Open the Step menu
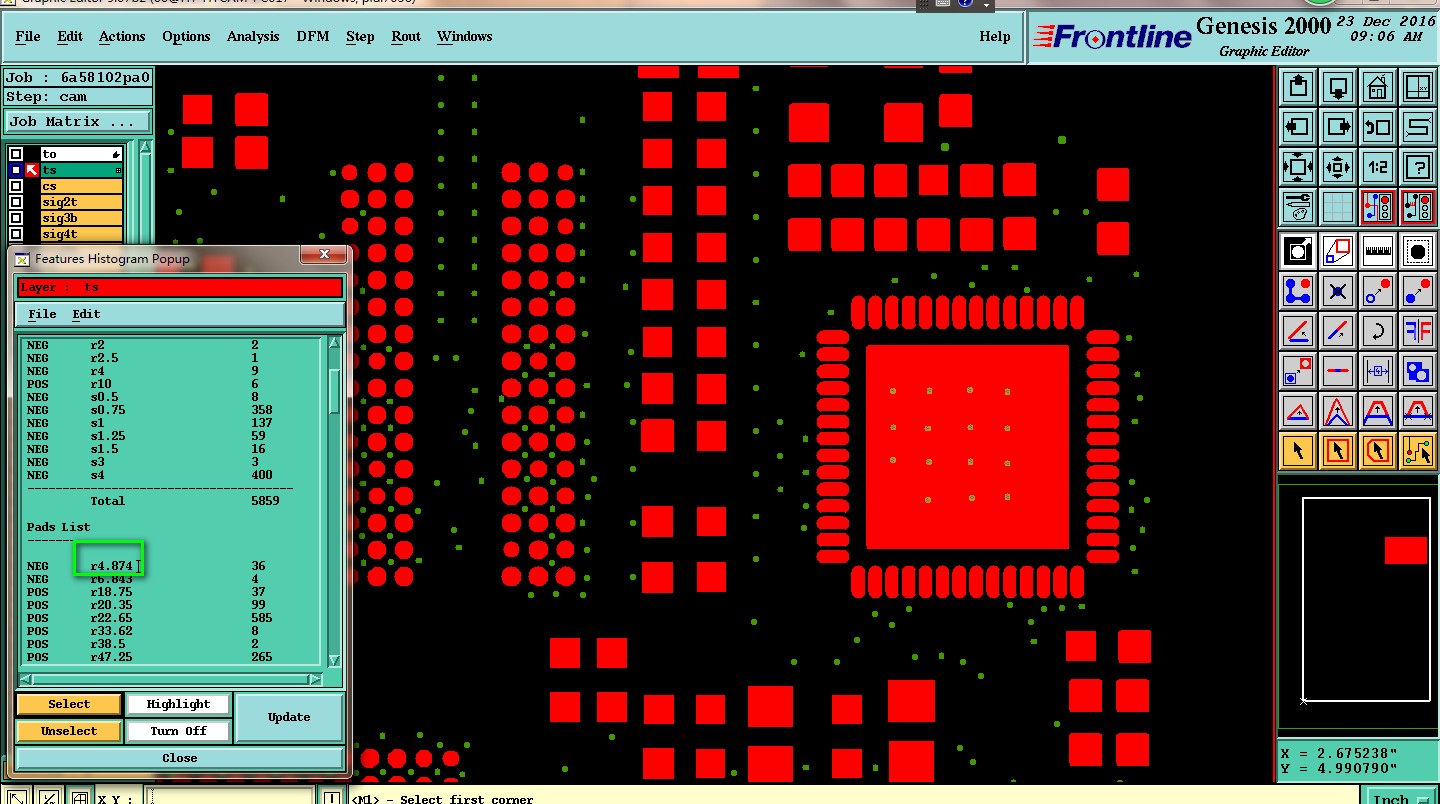Viewport: 1440px width, 804px height. coord(360,36)
